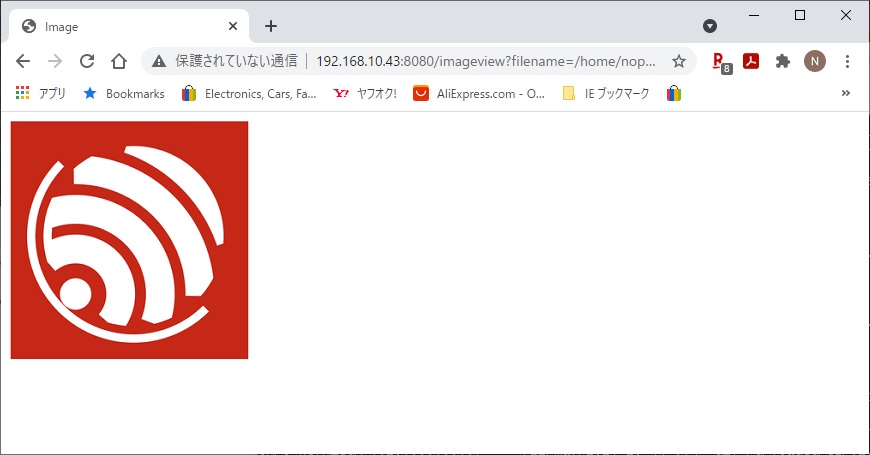Show hidden bookmarks with the chevron

click(846, 93)
